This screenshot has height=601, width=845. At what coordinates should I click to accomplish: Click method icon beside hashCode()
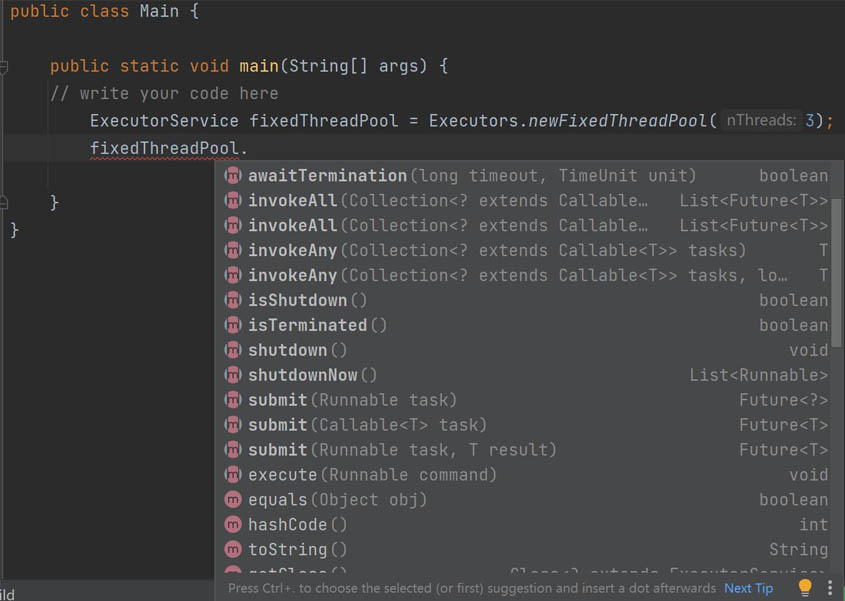[233, 524]
